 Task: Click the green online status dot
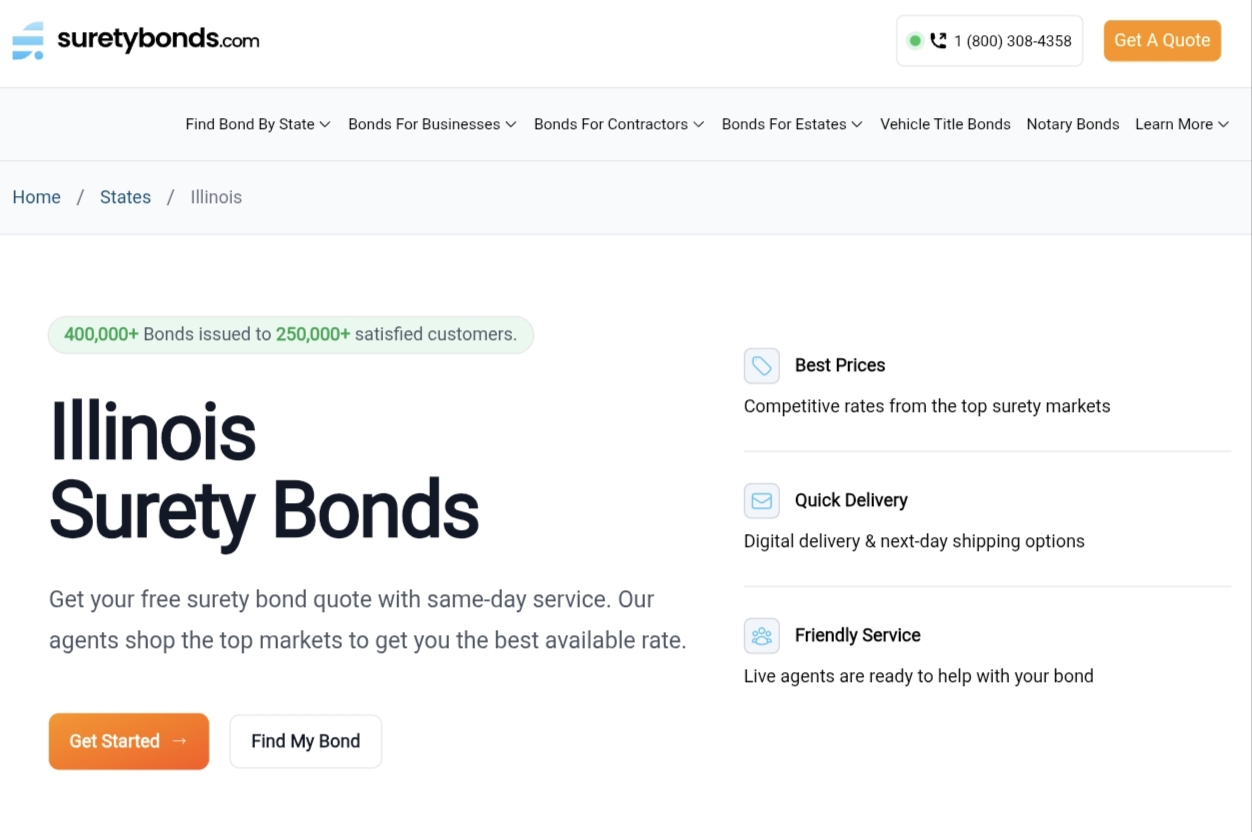click(x=914, y=41)
